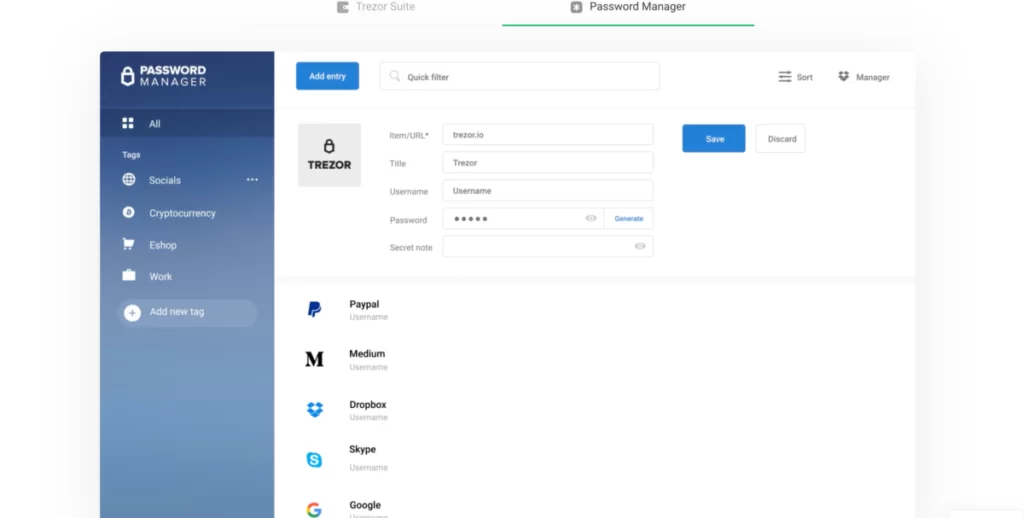Click the Skype logo icon
Screen dimensions: 1024x518
pos(314,460)
